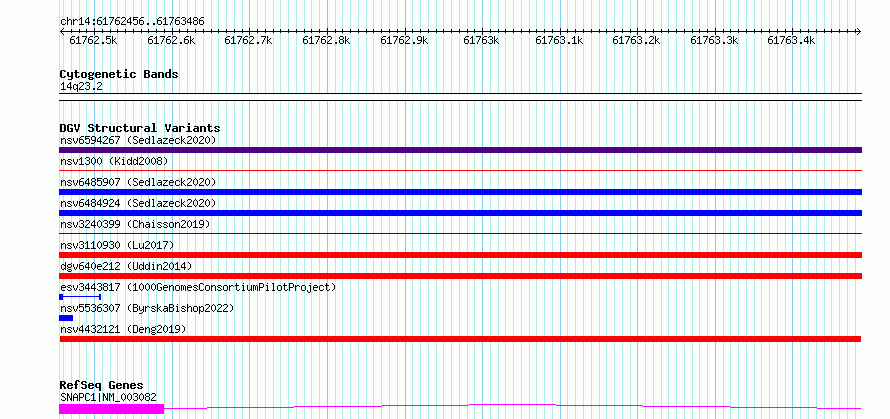The height and width of the screenshot is (419, 890).
Task: Open variant label dgv640e212 (Uddin2014)
Action: (x=126, y=266)
